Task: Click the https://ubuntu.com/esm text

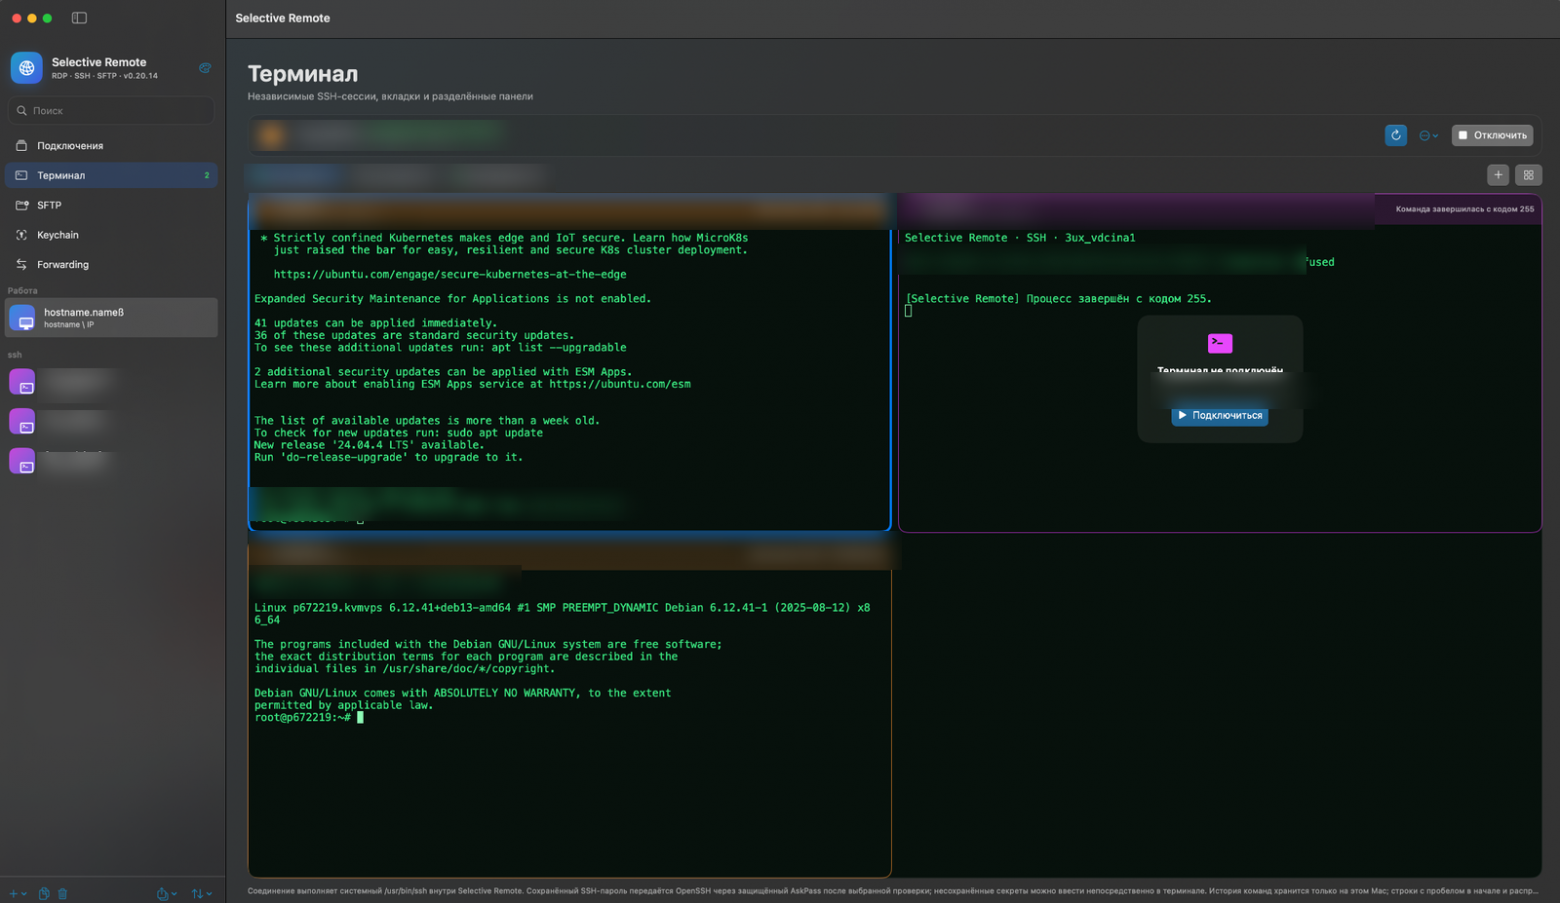Action: tap(620, 384)
